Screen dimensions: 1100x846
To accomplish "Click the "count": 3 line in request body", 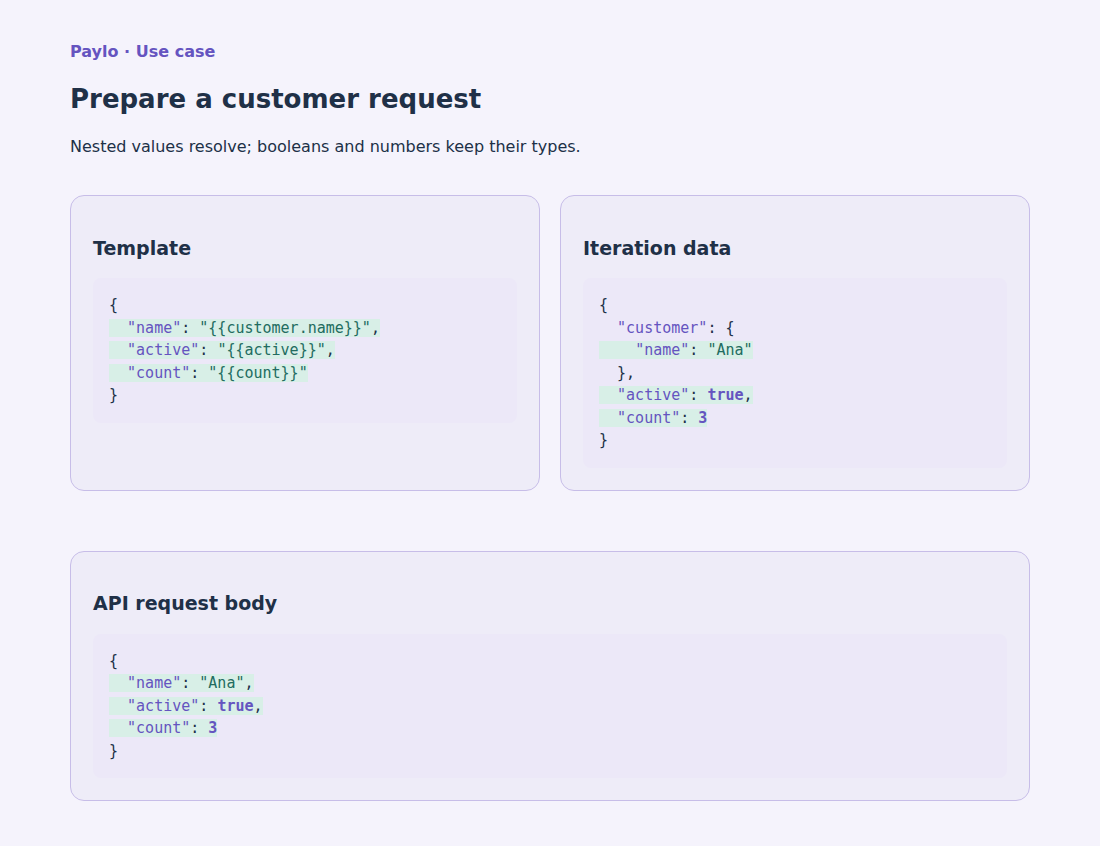I will (x=163, y=728).
